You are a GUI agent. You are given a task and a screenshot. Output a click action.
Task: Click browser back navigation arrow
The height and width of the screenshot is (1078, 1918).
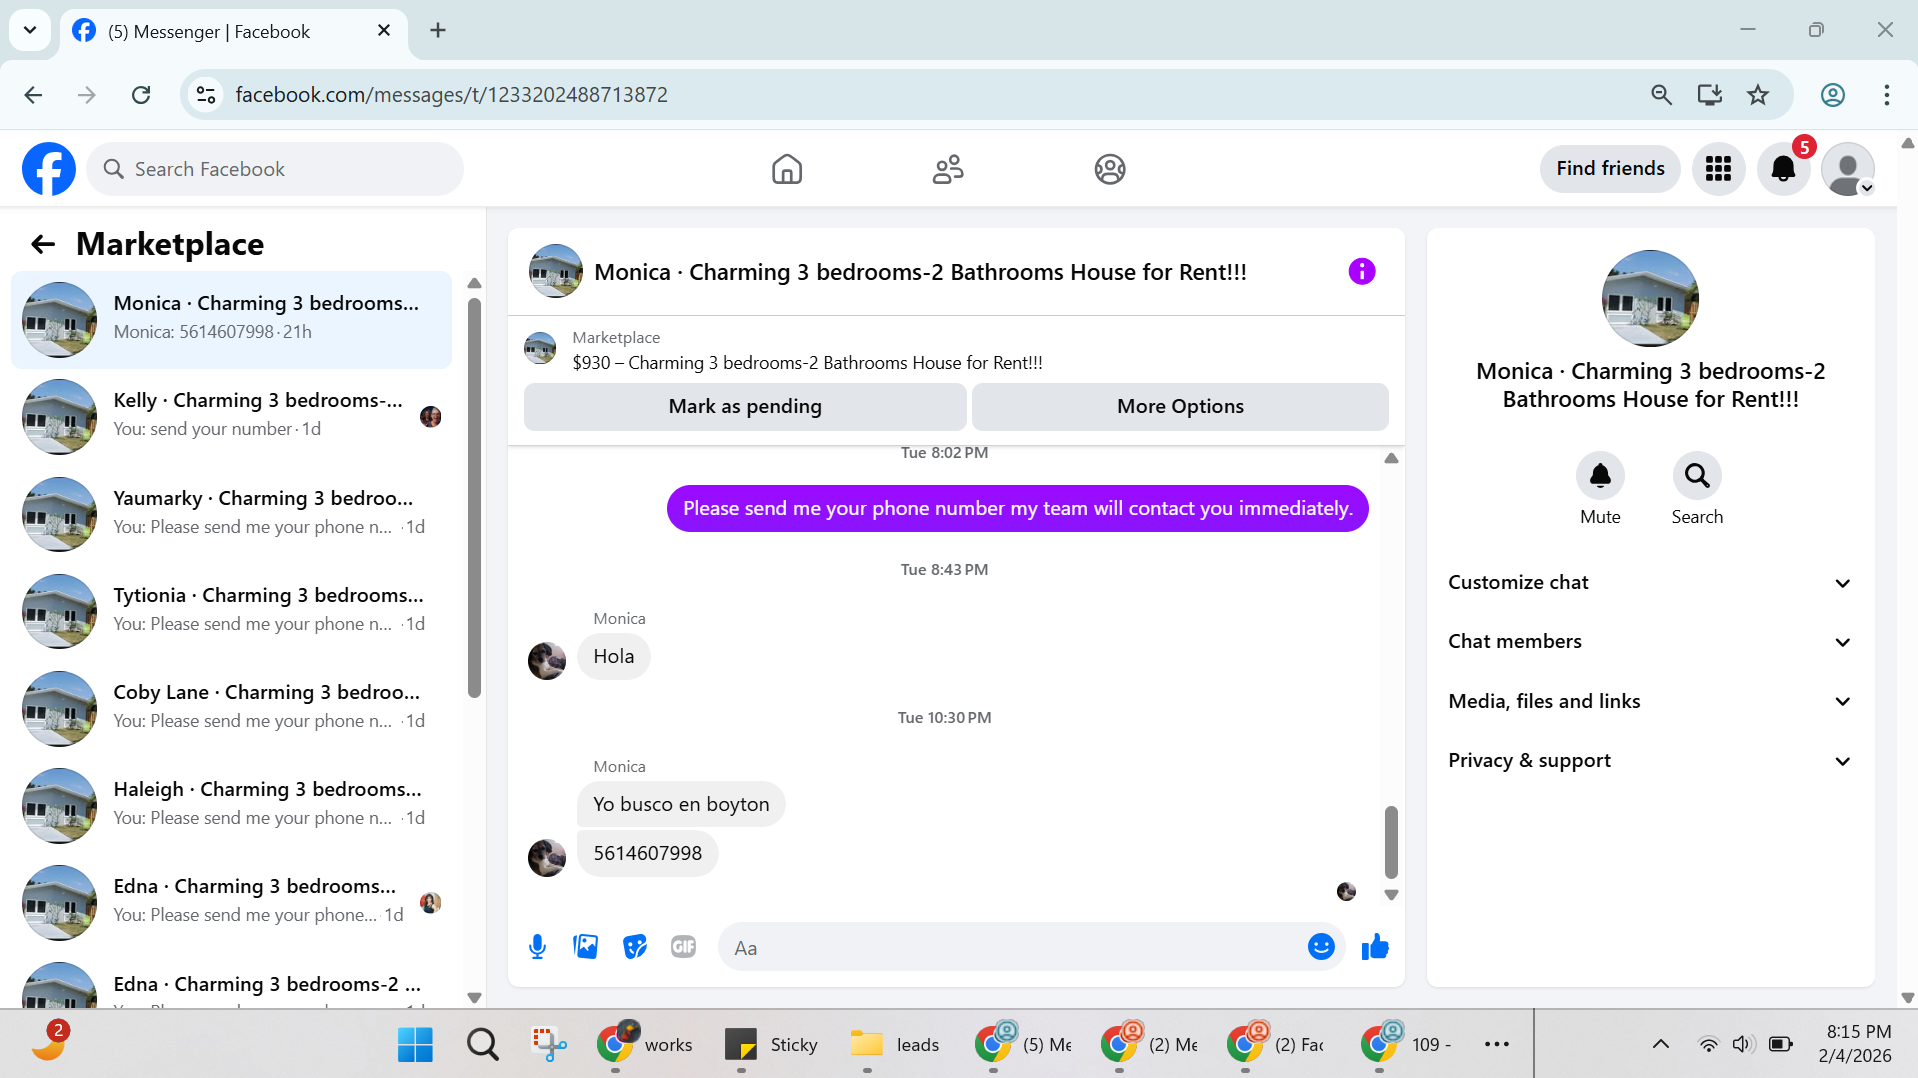[33, 95]
